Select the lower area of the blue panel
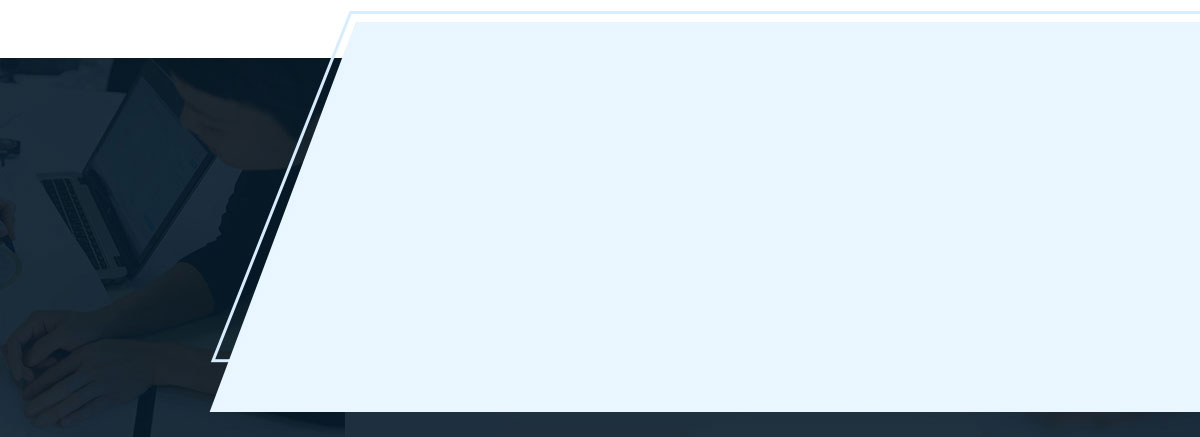This screenshot has width=1200, height=437. click(x=705, y=350)
